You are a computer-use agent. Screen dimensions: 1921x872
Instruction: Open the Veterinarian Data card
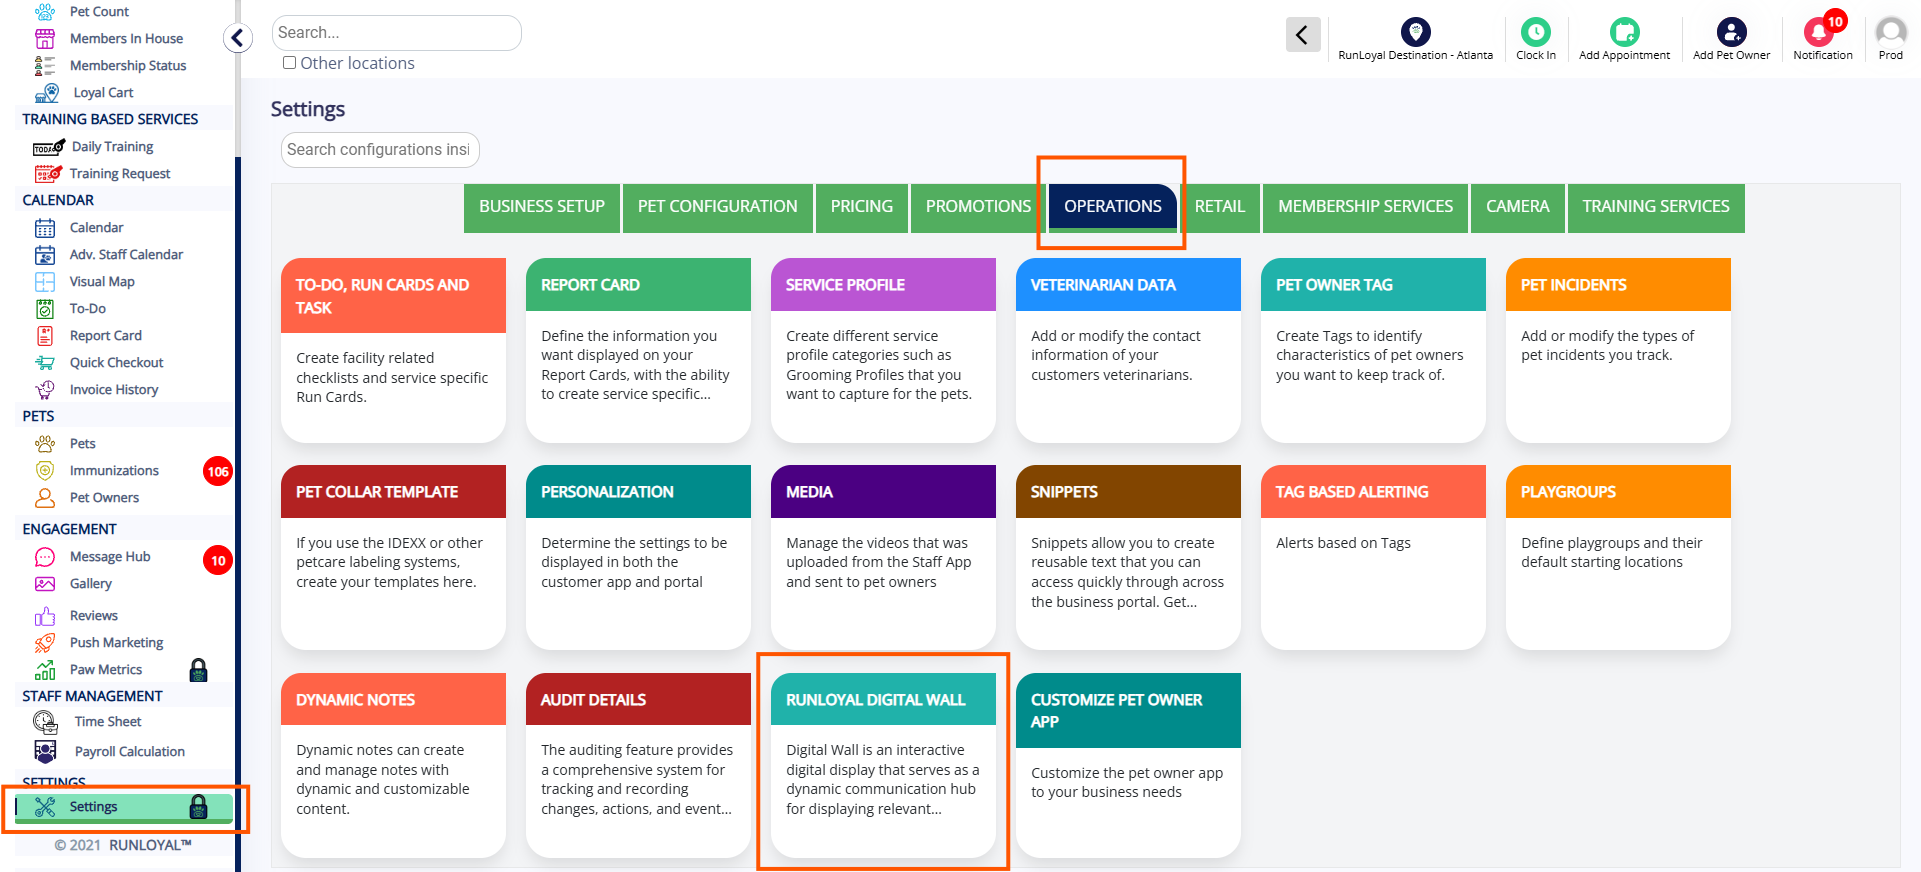pos(1128,350)
